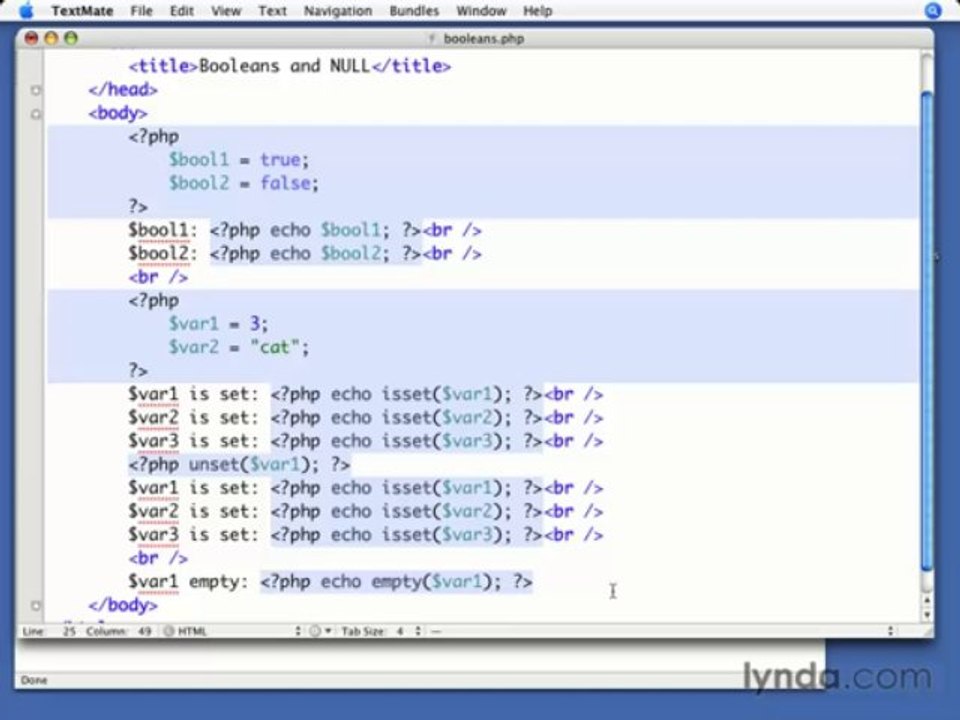Screen dimensions: 960x720
Task: Click the scroll down arrow
Action: (927, 614)
